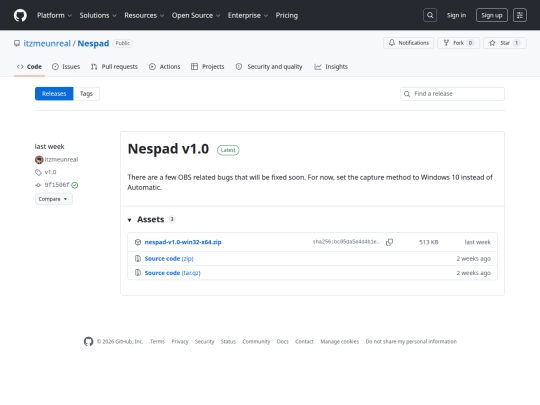Open the Solutions dropdown menu
540x405 pixels.
pyautogui.click(x=98, y=15)
